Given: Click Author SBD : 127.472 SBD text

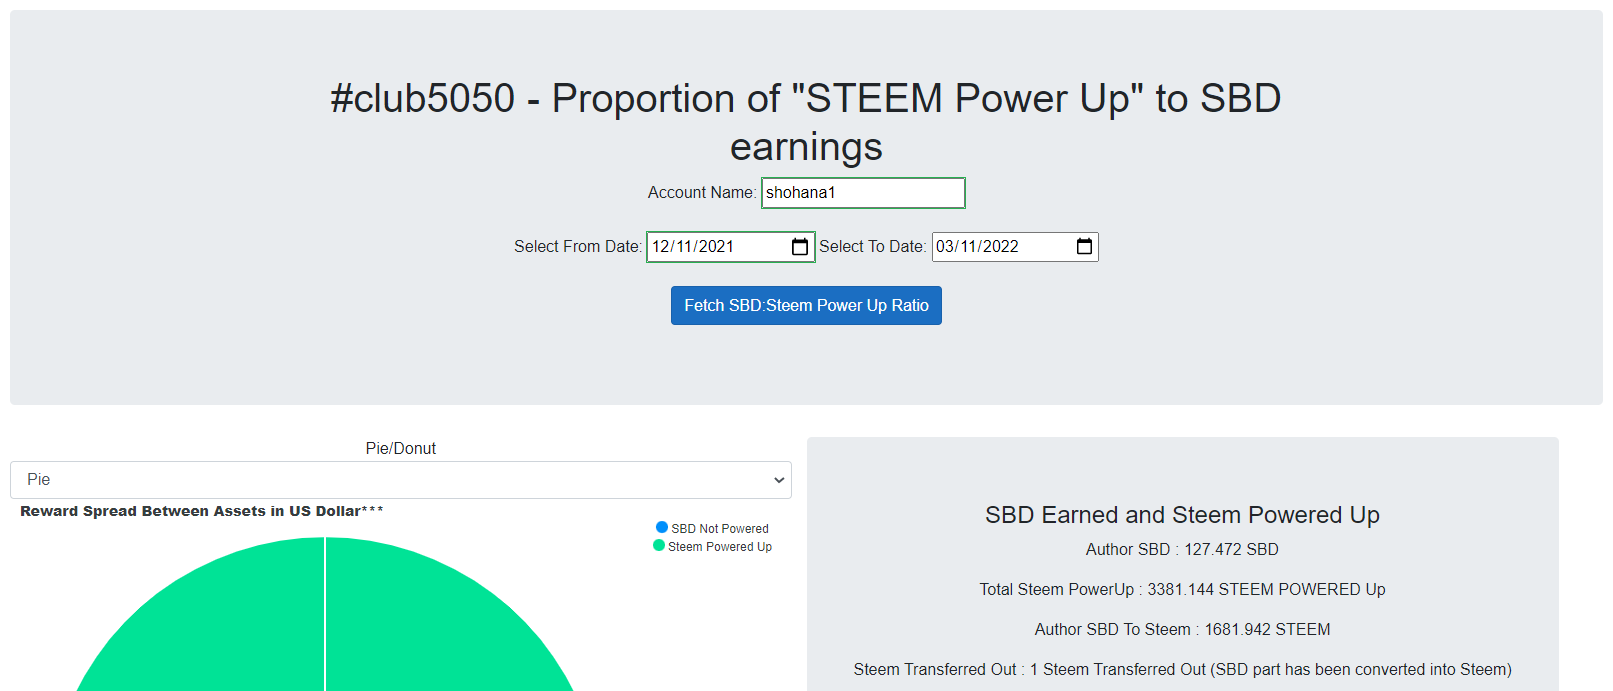Looking at the screenshot, I should coord(1182,549).
